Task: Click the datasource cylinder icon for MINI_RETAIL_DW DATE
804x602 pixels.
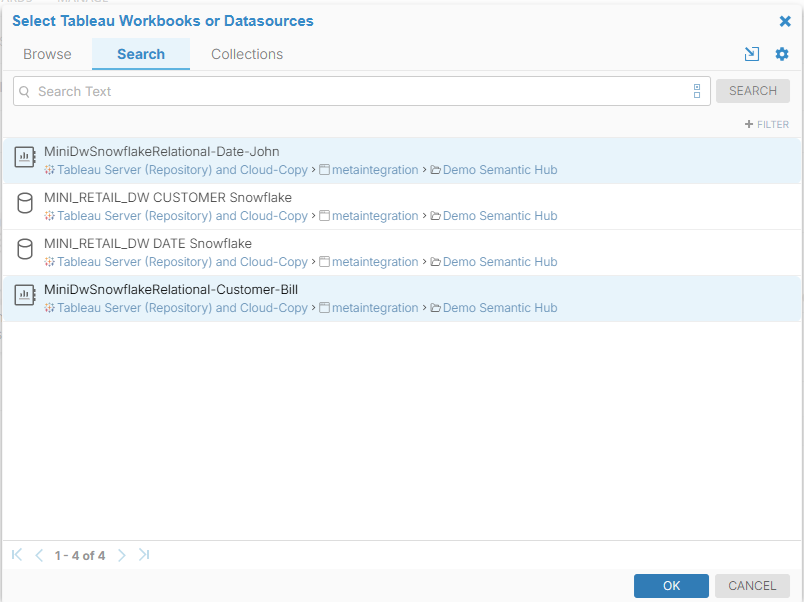Action: (x=25, y=252)
